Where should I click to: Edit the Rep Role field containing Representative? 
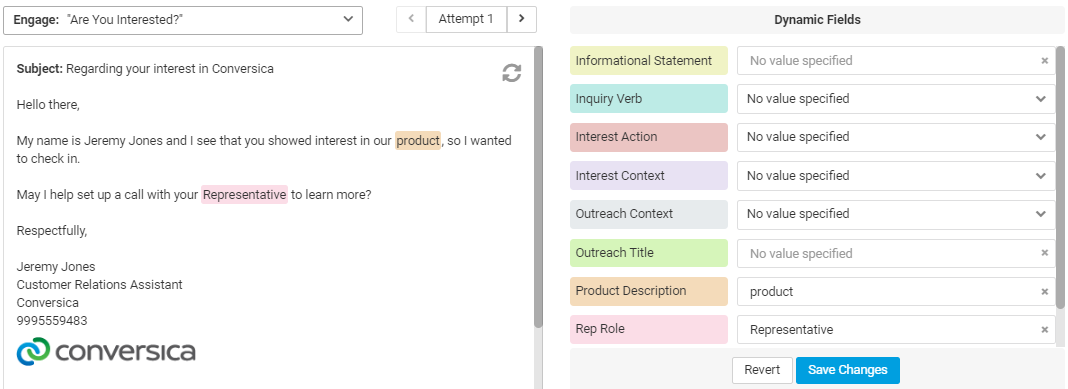coord(896,330)
